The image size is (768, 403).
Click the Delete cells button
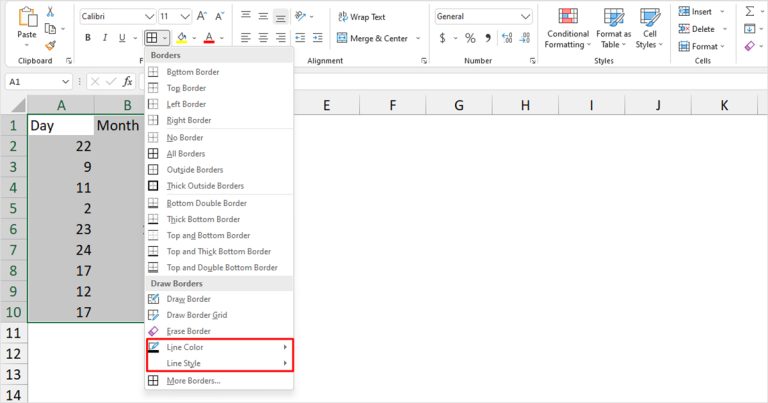697,29
